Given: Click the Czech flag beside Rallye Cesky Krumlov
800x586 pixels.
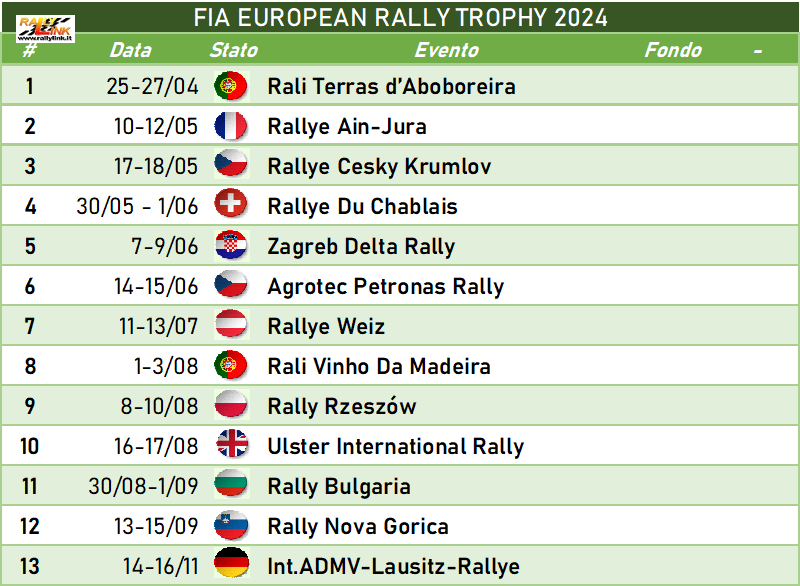Looking at the screenshot, I should coord(231,166).
